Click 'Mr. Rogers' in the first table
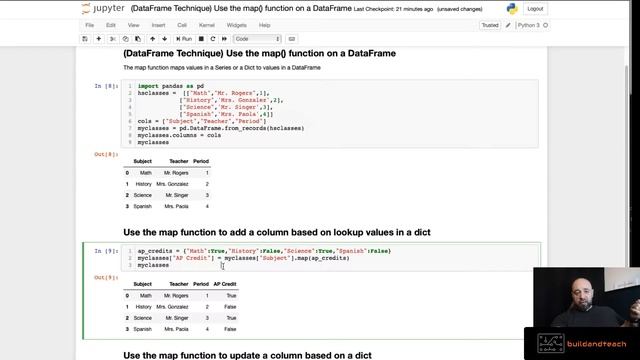The image size is (640, 360). tap(176, 173)
